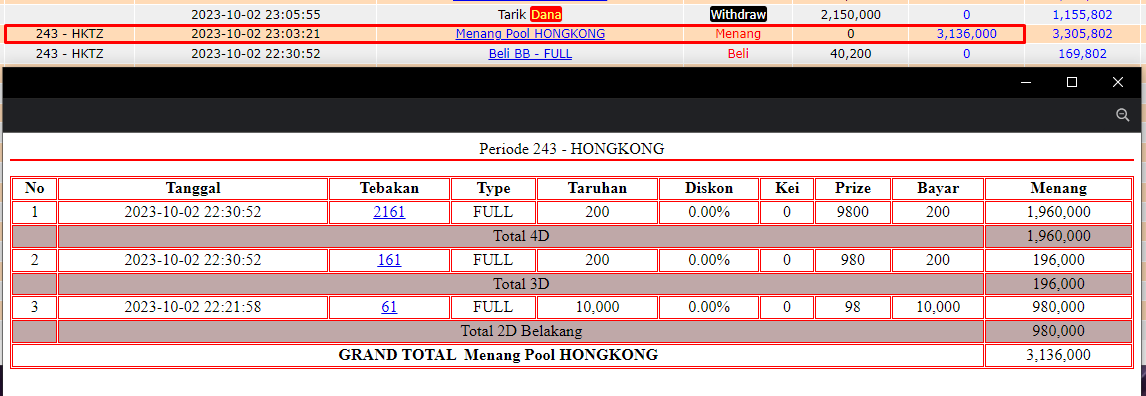Select the 10,000 taruhan cell
Screen dimensions: 1146x396
point(597,307)
